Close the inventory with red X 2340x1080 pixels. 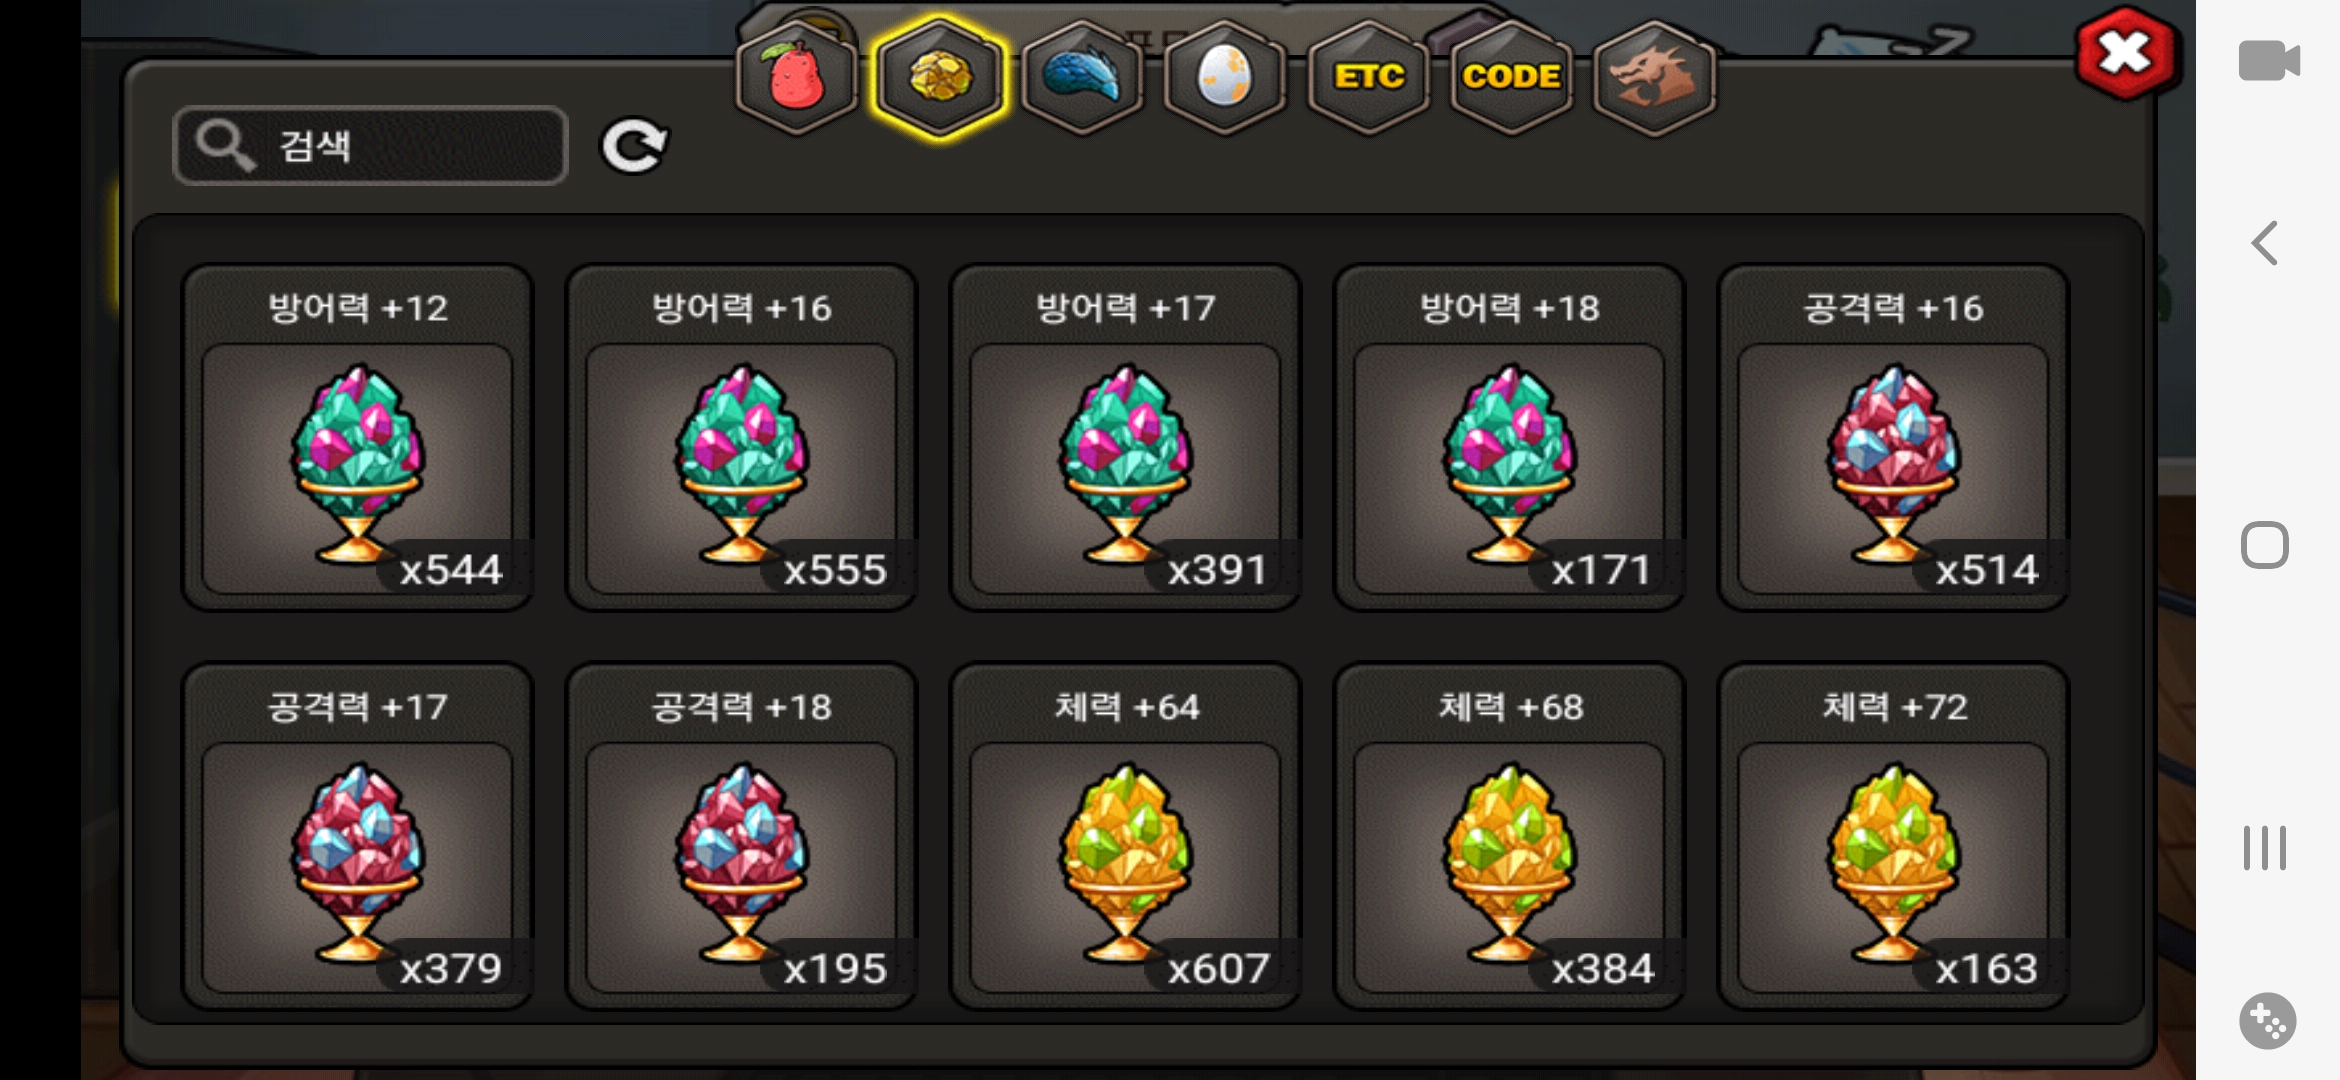click(2124, 54)
